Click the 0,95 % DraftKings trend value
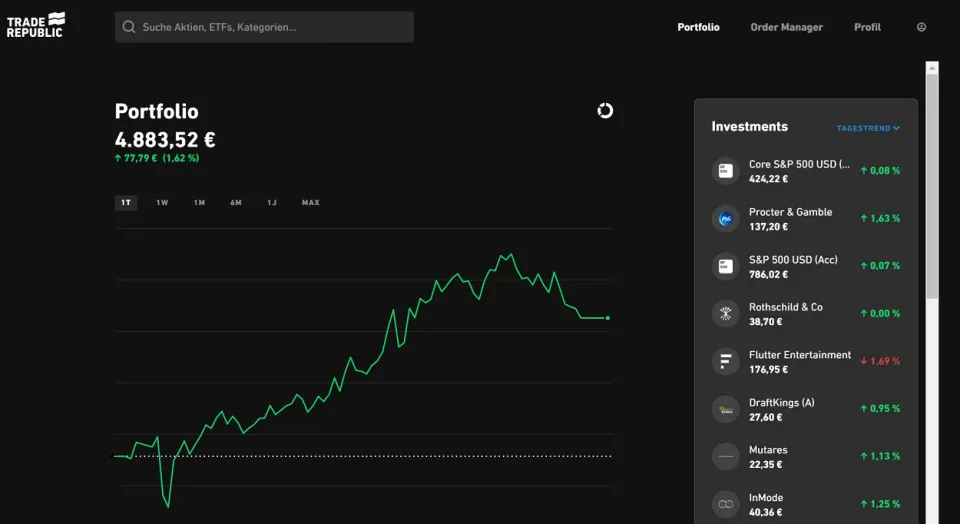 880,408
